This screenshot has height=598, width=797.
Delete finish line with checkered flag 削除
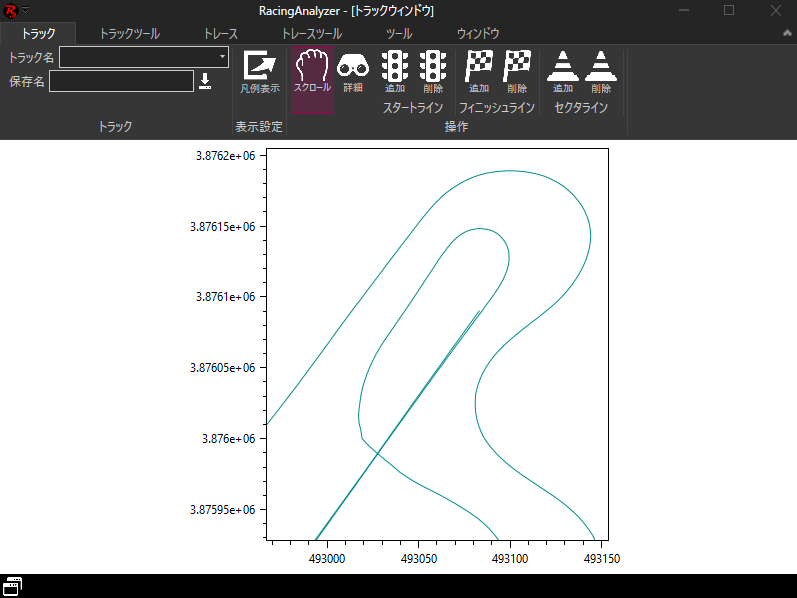pos(517,72)
